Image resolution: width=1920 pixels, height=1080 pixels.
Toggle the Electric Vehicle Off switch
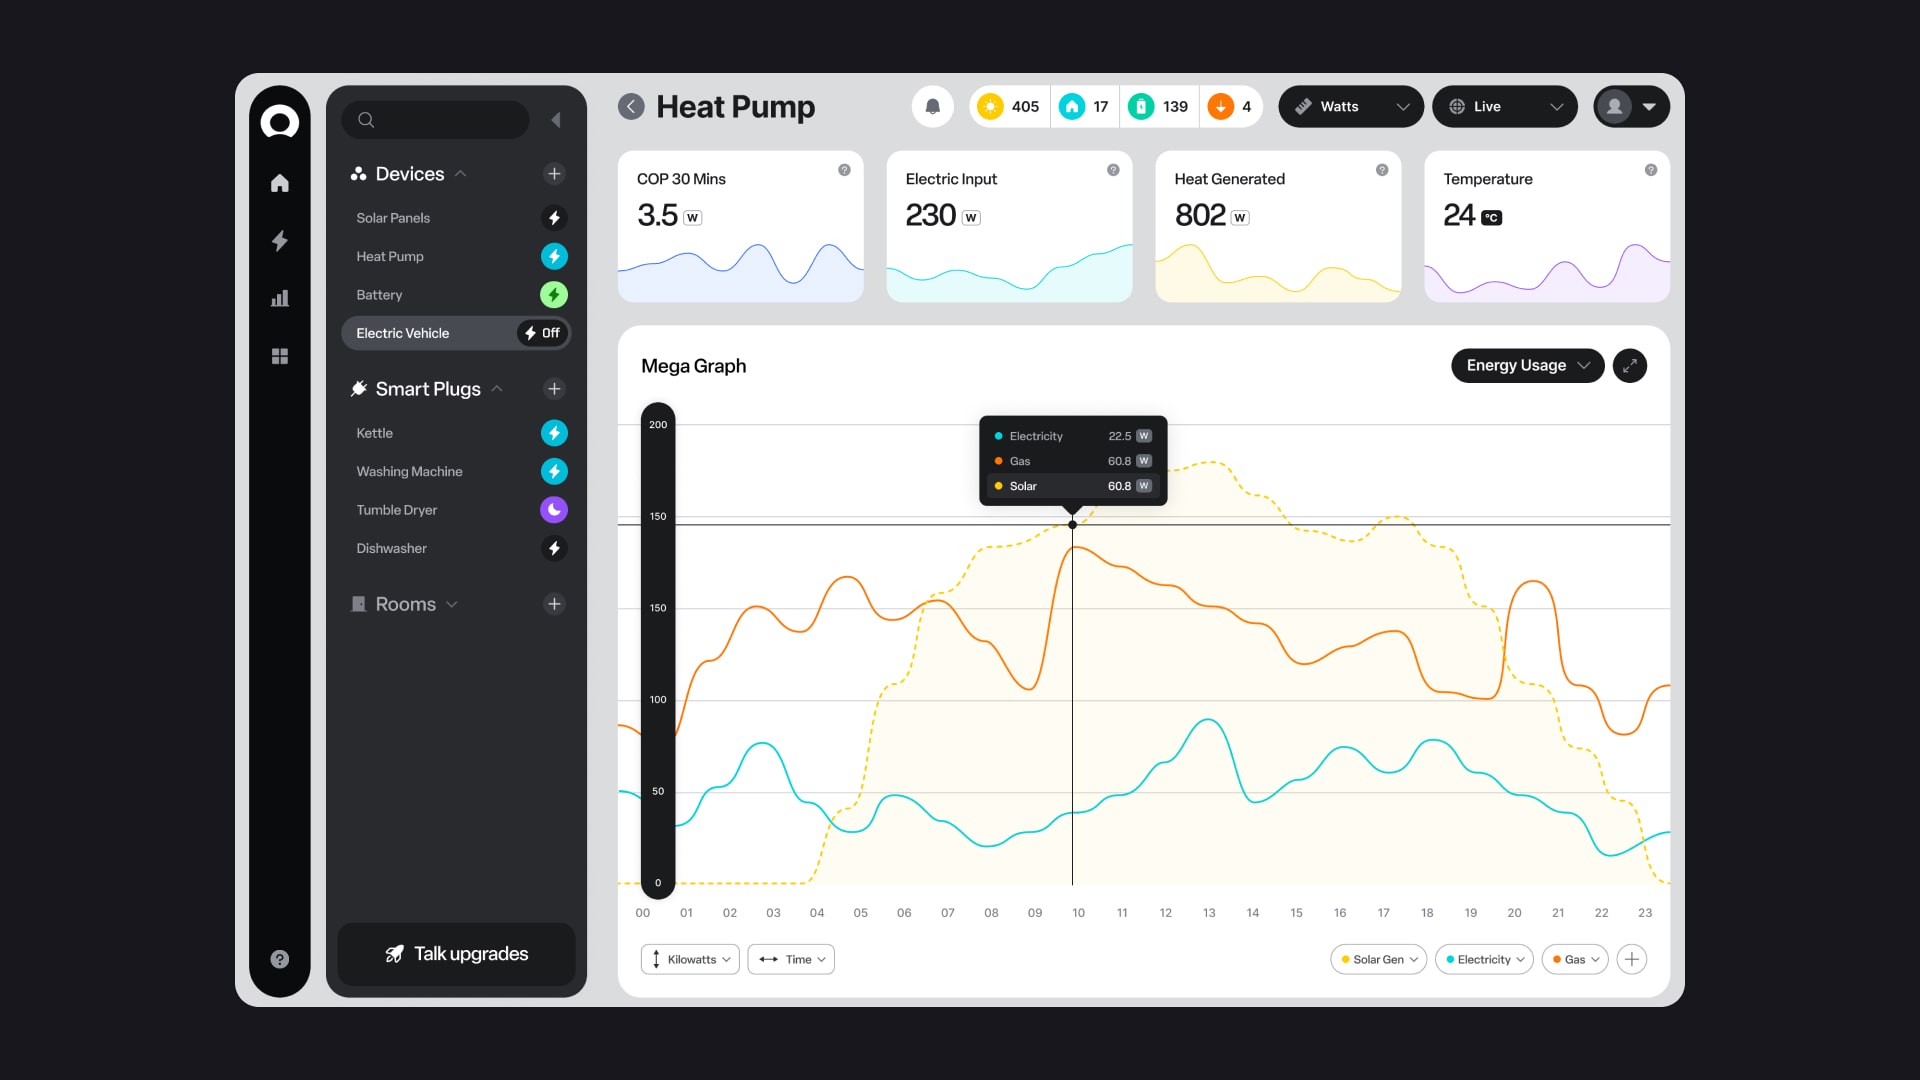[x=543, y=333]
